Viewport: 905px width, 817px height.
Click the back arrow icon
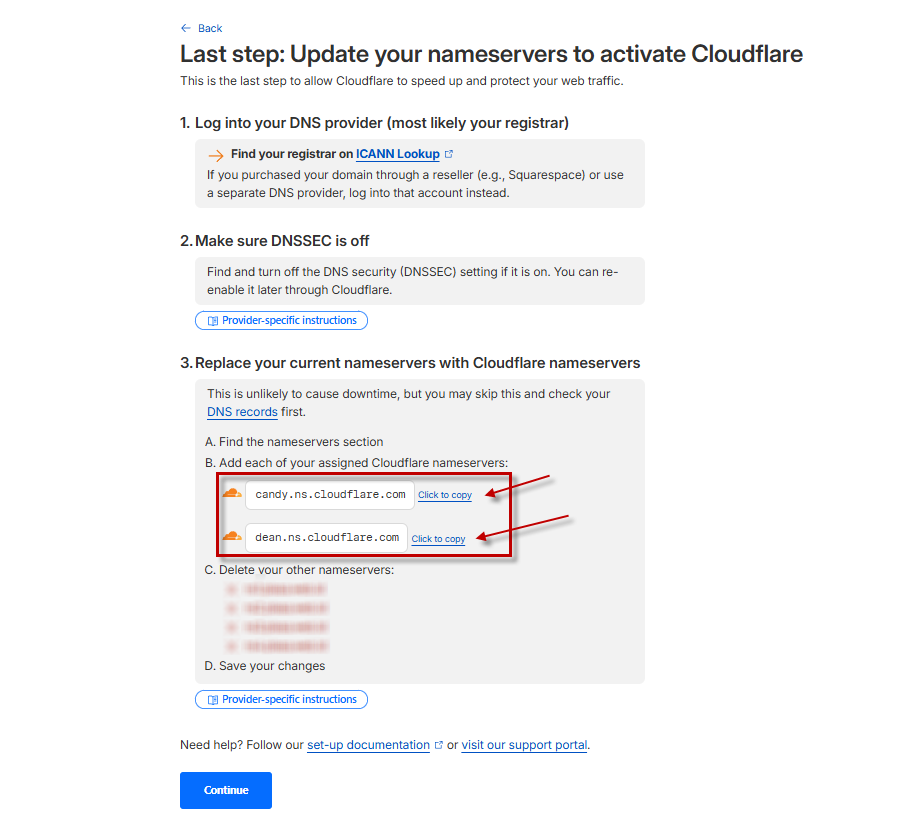(x=185, y=28)
